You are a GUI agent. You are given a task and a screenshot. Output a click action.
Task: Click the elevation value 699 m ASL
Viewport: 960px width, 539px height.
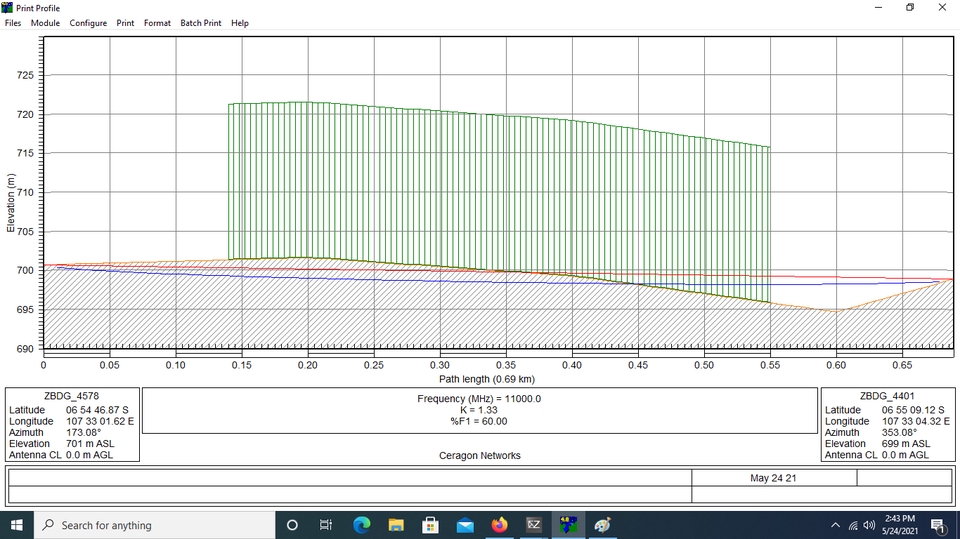tap(906, 443)
